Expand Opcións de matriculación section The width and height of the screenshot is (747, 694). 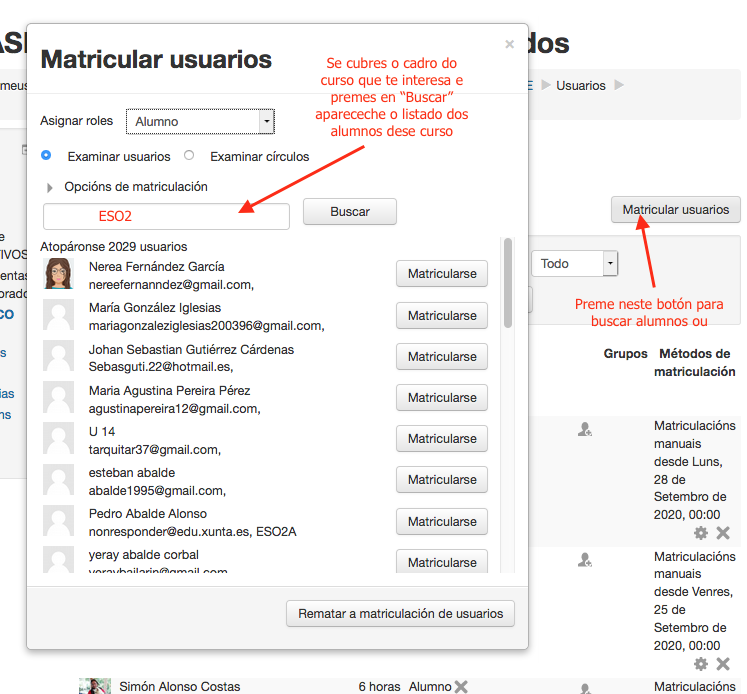pyautogui.click(x=50, y=187)
